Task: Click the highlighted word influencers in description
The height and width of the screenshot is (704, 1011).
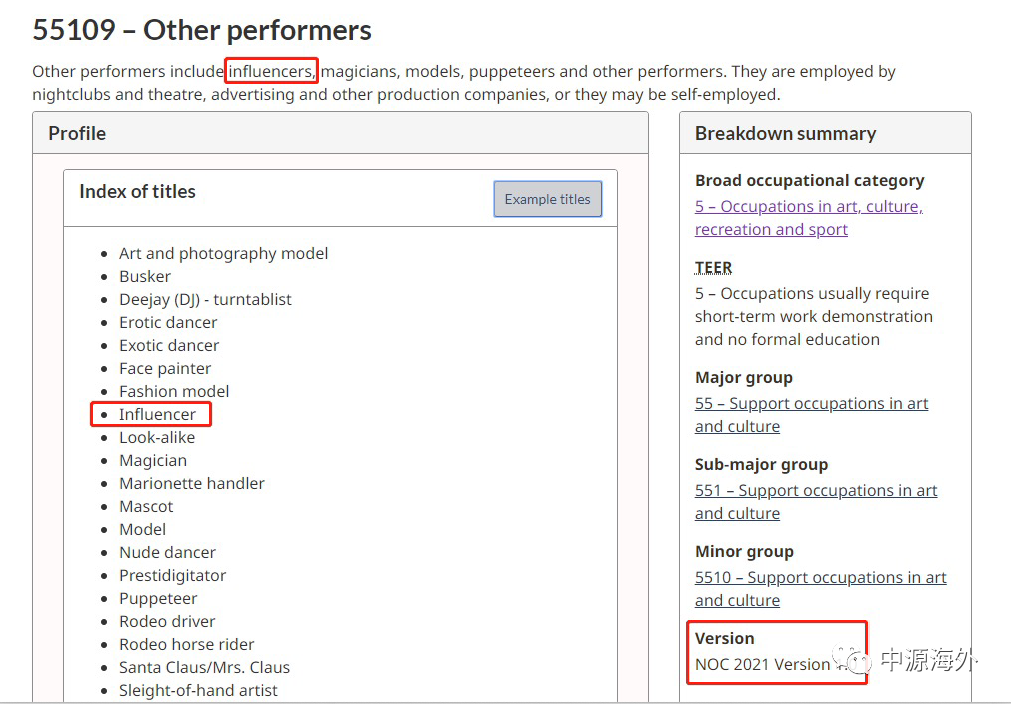Action: [x=271, y=71]
